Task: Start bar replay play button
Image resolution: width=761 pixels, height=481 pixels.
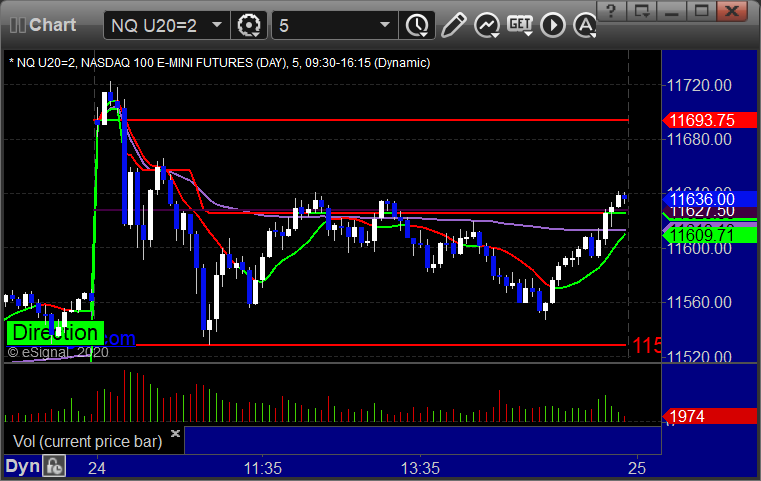Action: pos(553,25)
